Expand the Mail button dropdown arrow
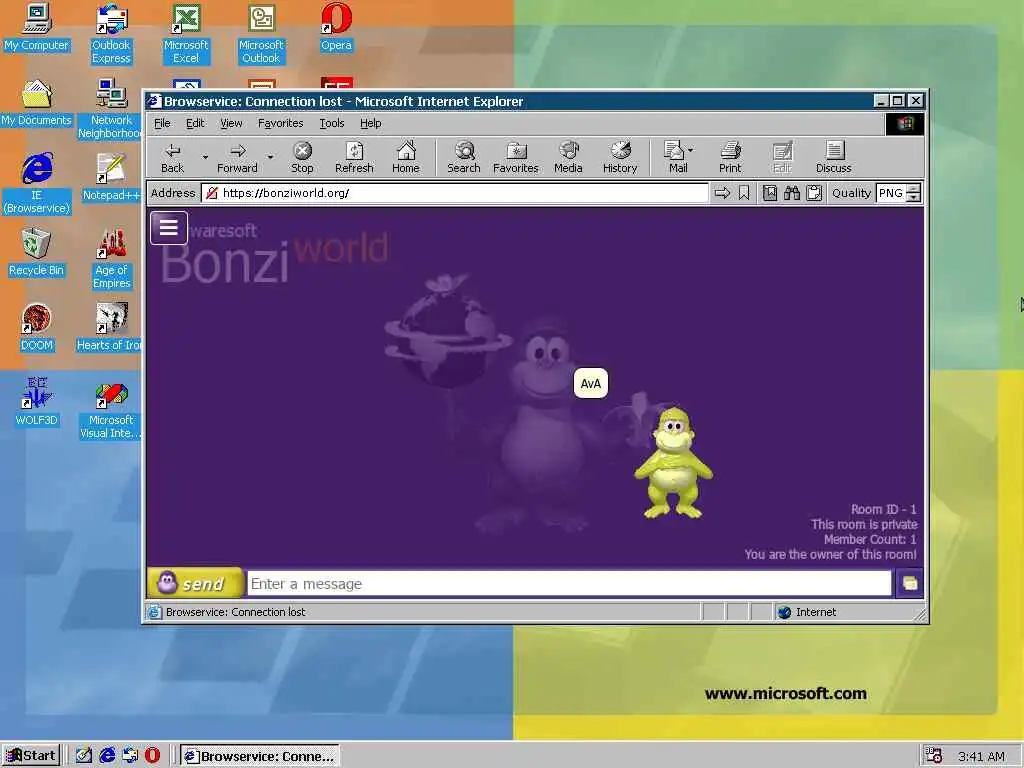This screenshot has height=768, width=1024. click(691, 150)
